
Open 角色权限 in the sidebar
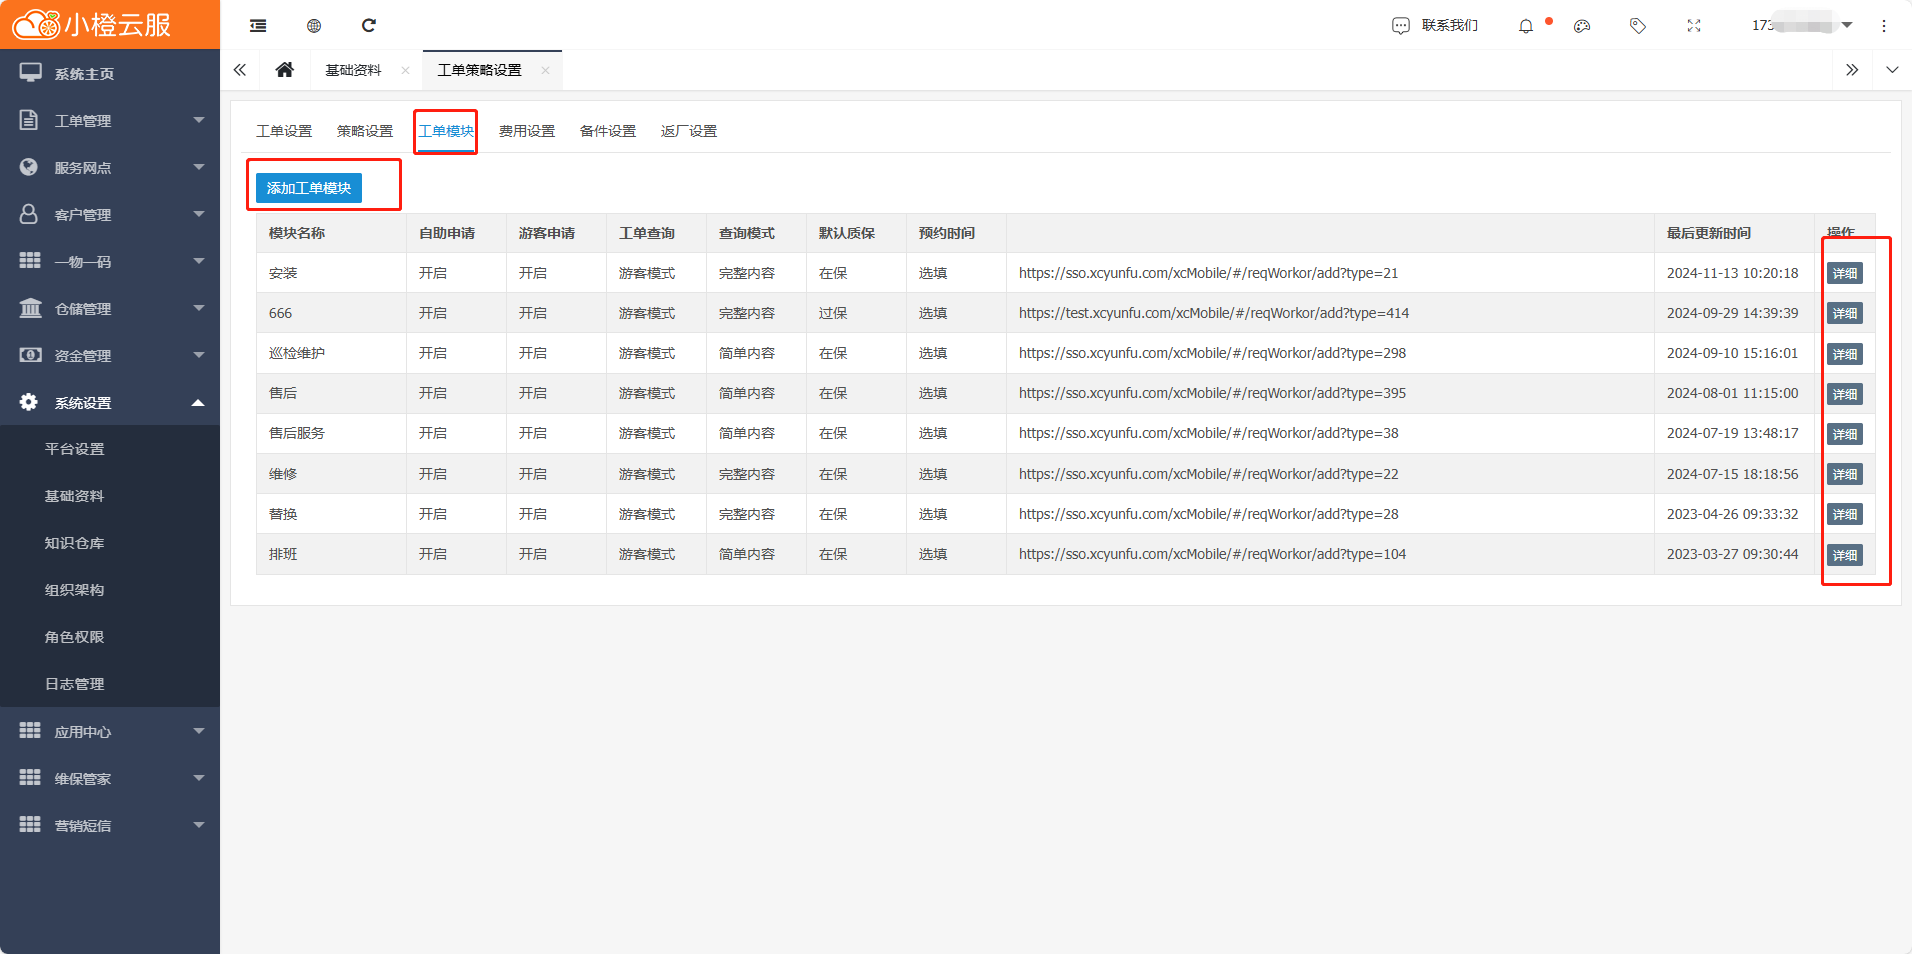point(75,637)
